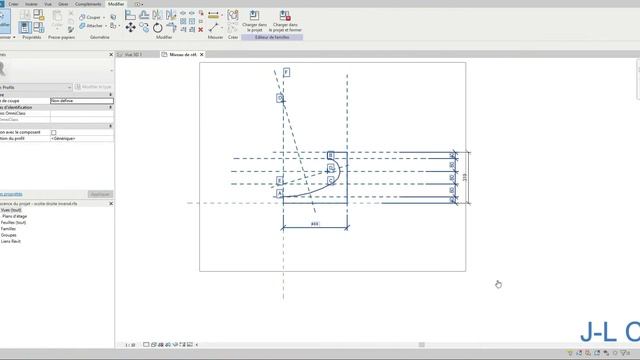Image resolution: width=640 pixels, height=360 pixels.
Task: Click the Attacher geometry tool
Action: pos(91,26)
